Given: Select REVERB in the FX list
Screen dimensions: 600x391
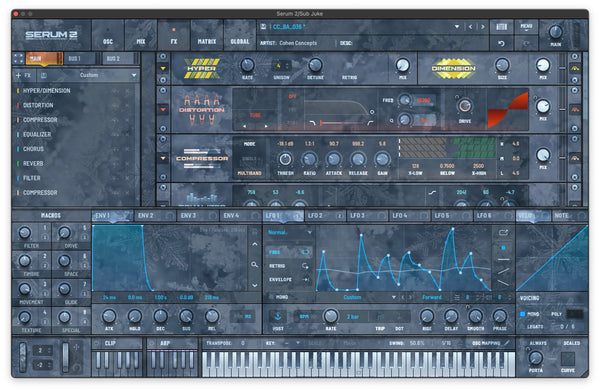Looking at the screenshot, I should tap(33, 164).
